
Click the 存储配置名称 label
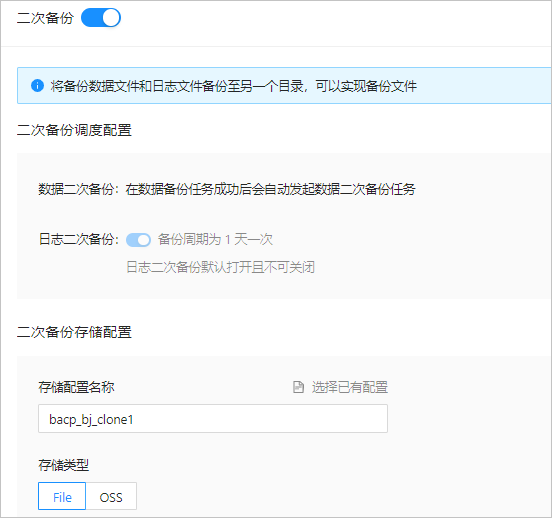click(x=76, y=387)
